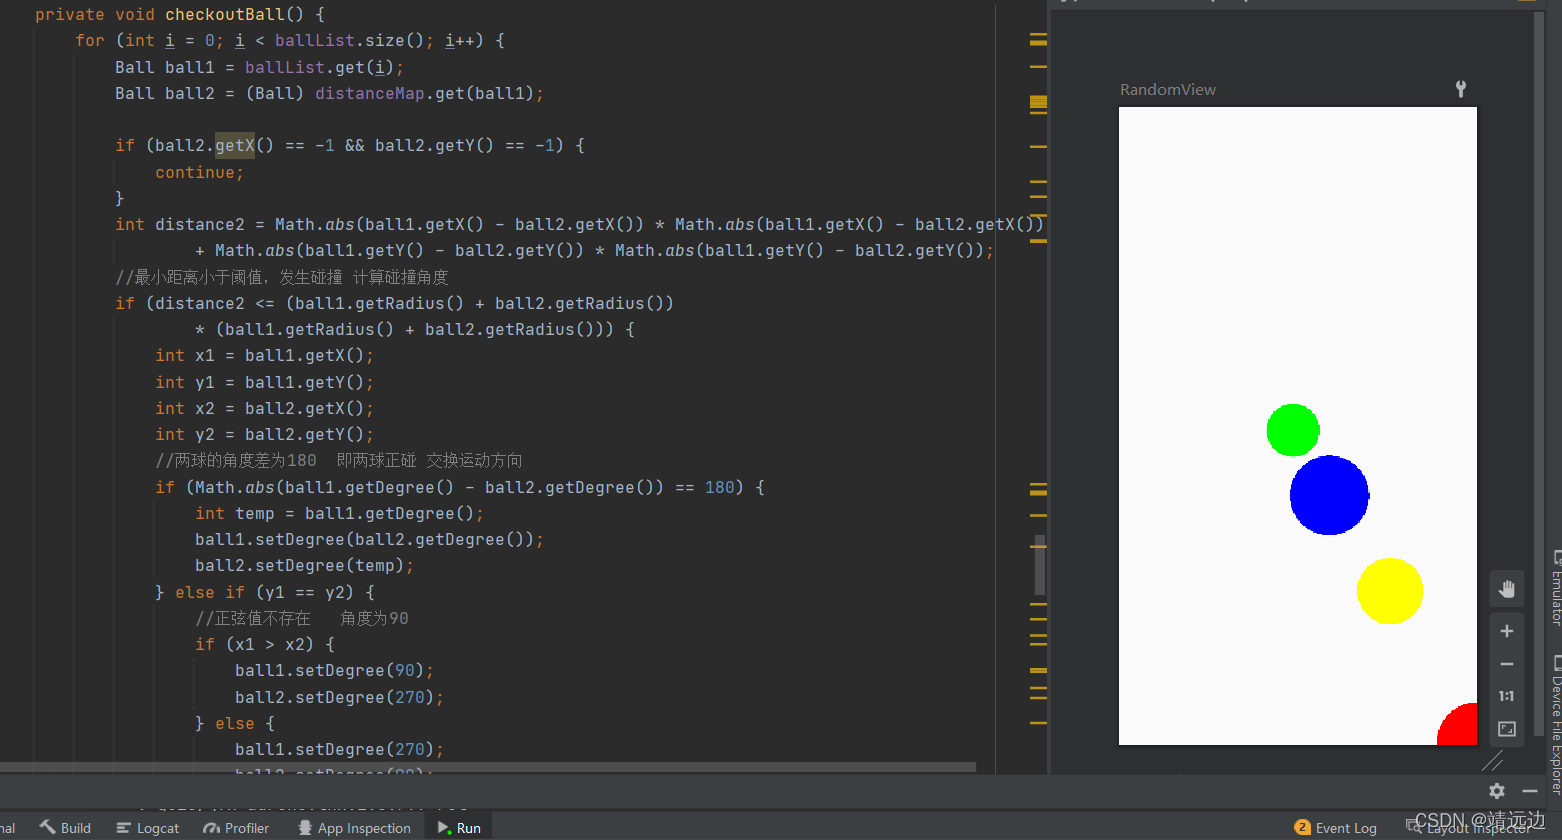This screenshot has width=1562, height=840.
Task: Open the Emulator side panel
Action: coord(1555,587)
